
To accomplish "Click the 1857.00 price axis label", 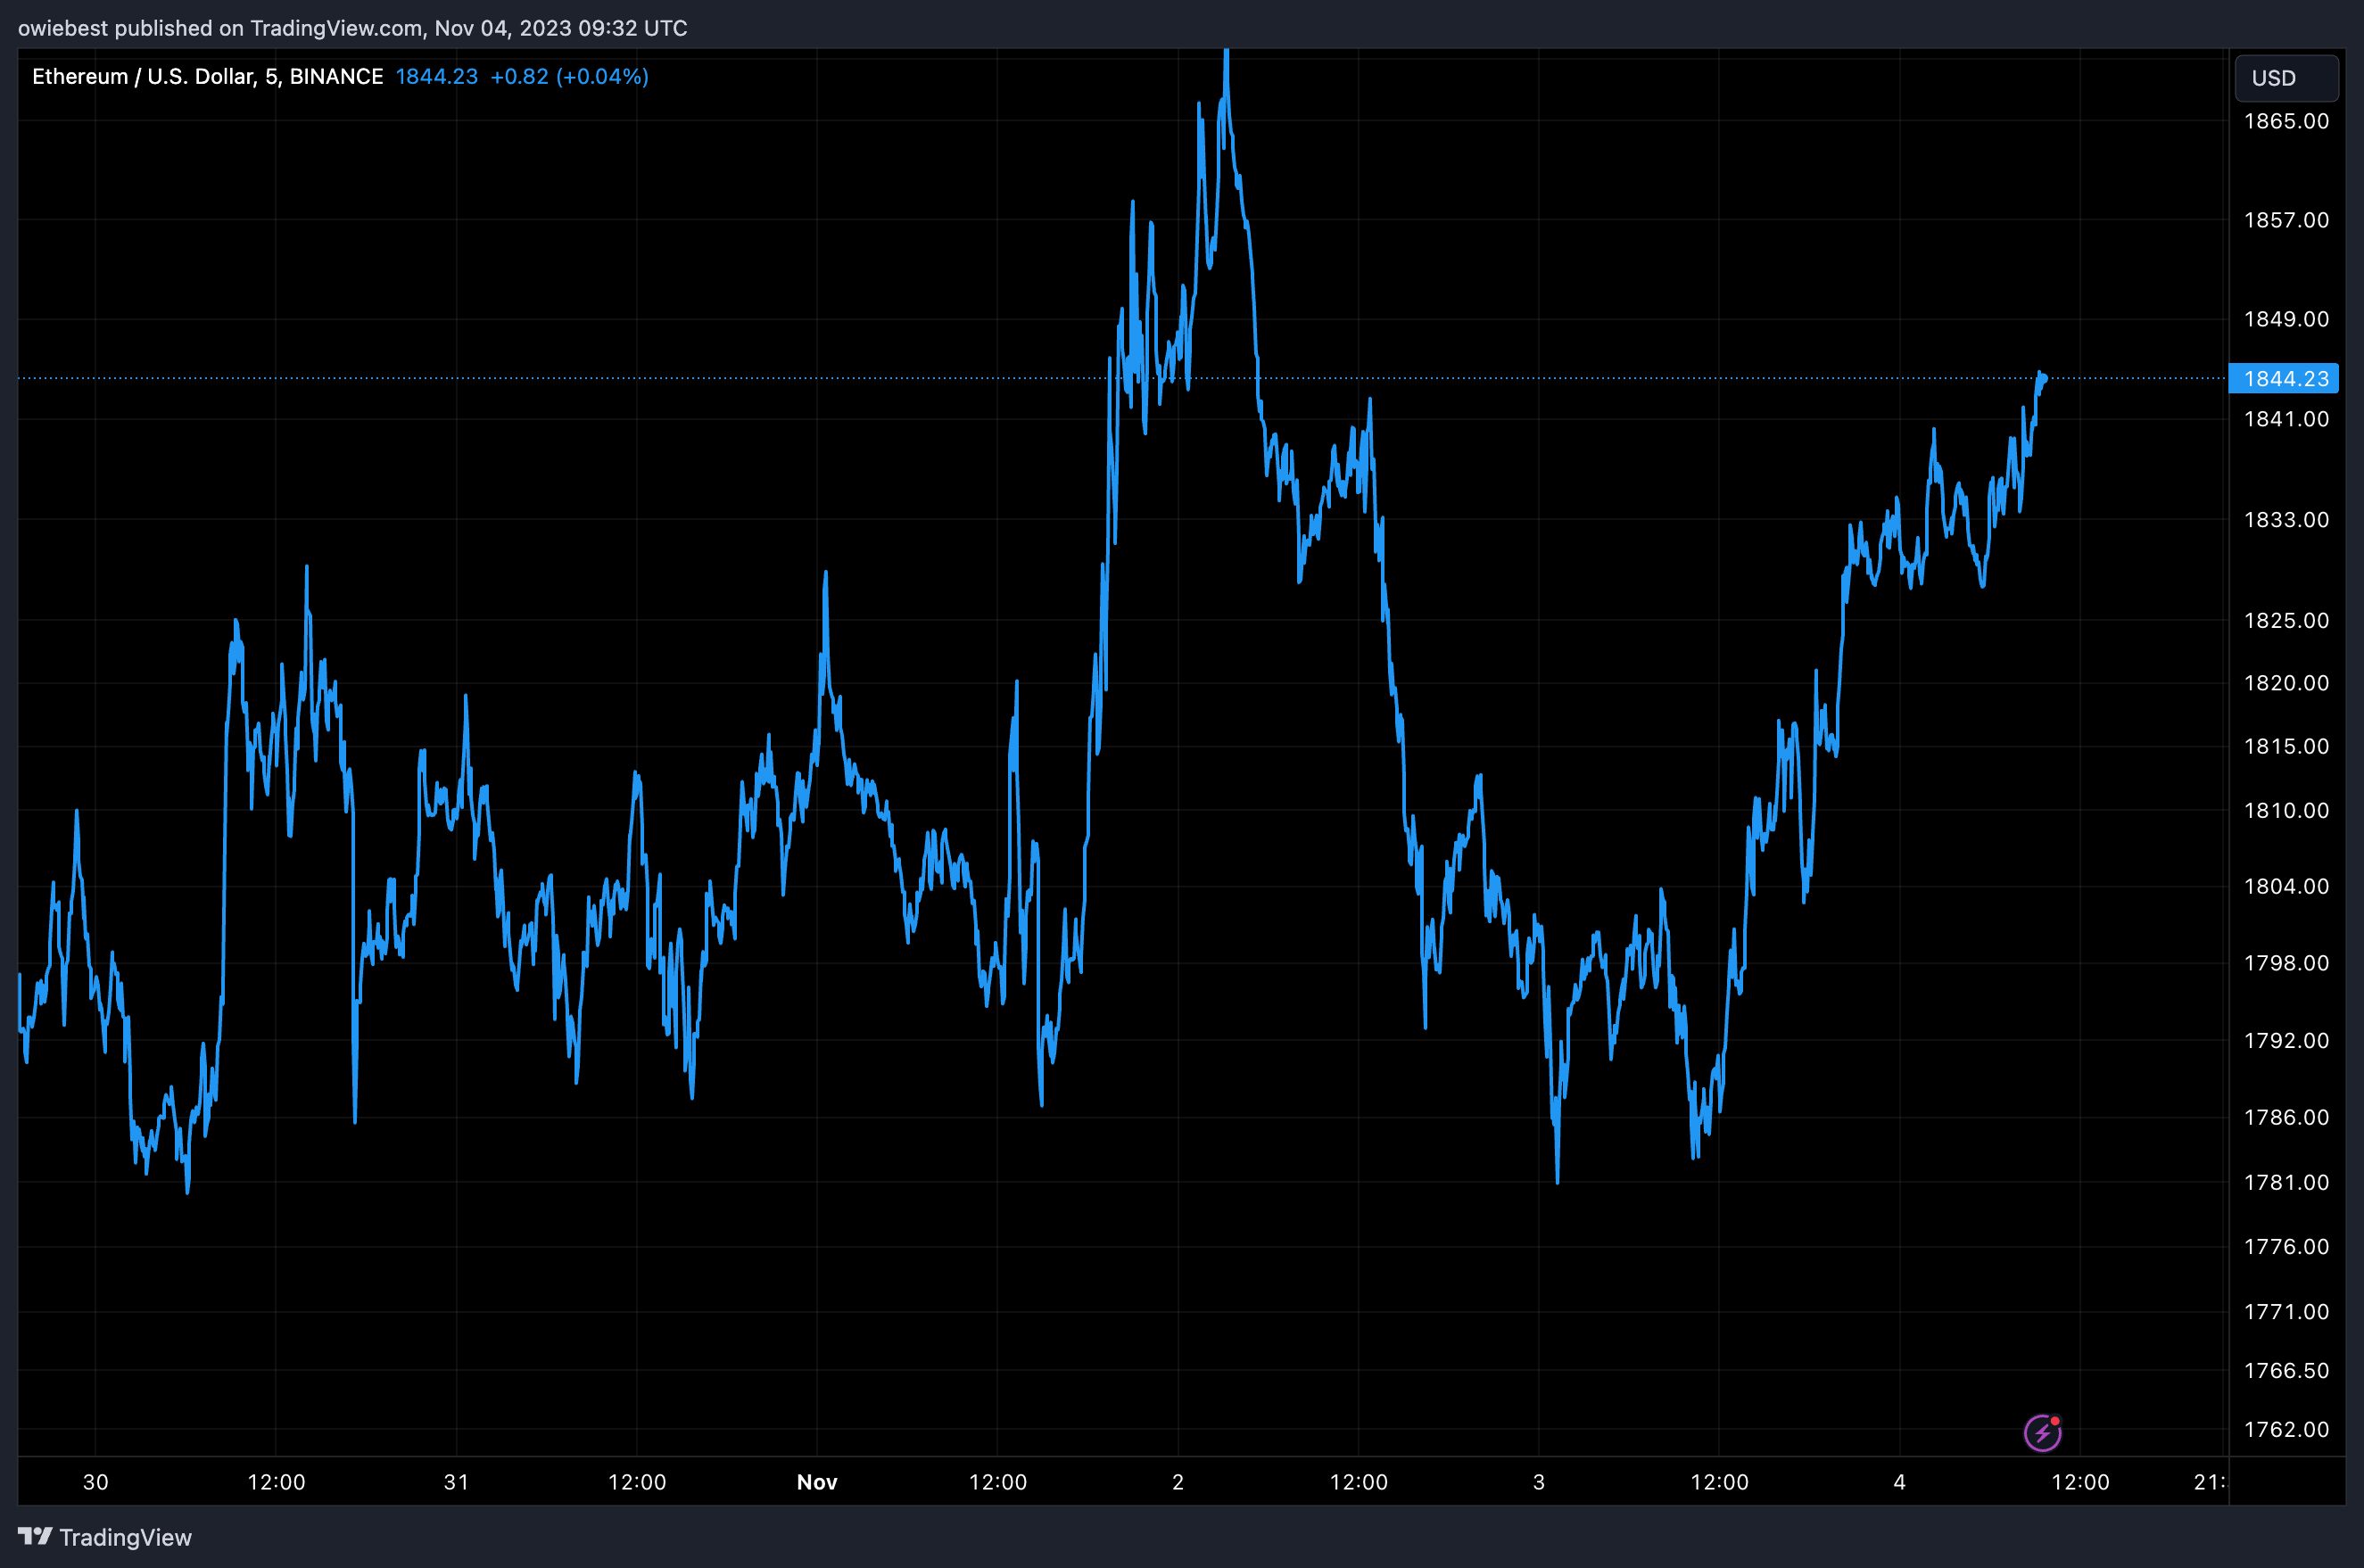I will click(2286, 220).
